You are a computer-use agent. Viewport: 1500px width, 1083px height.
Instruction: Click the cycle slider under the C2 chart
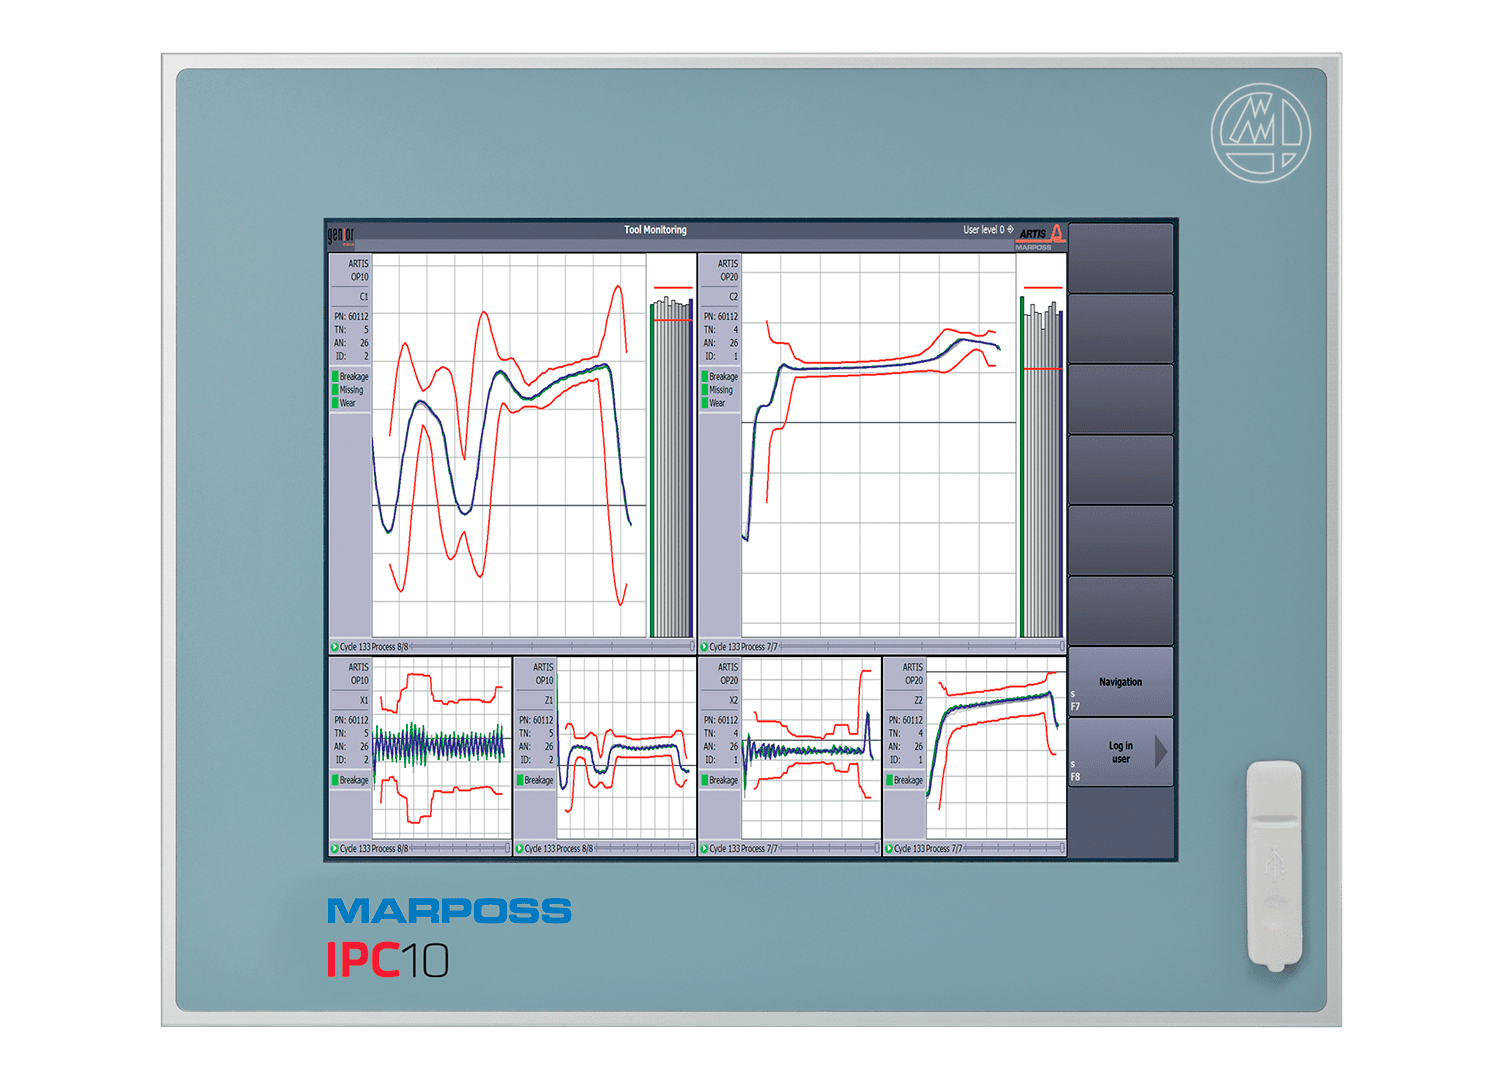(921, 647)
